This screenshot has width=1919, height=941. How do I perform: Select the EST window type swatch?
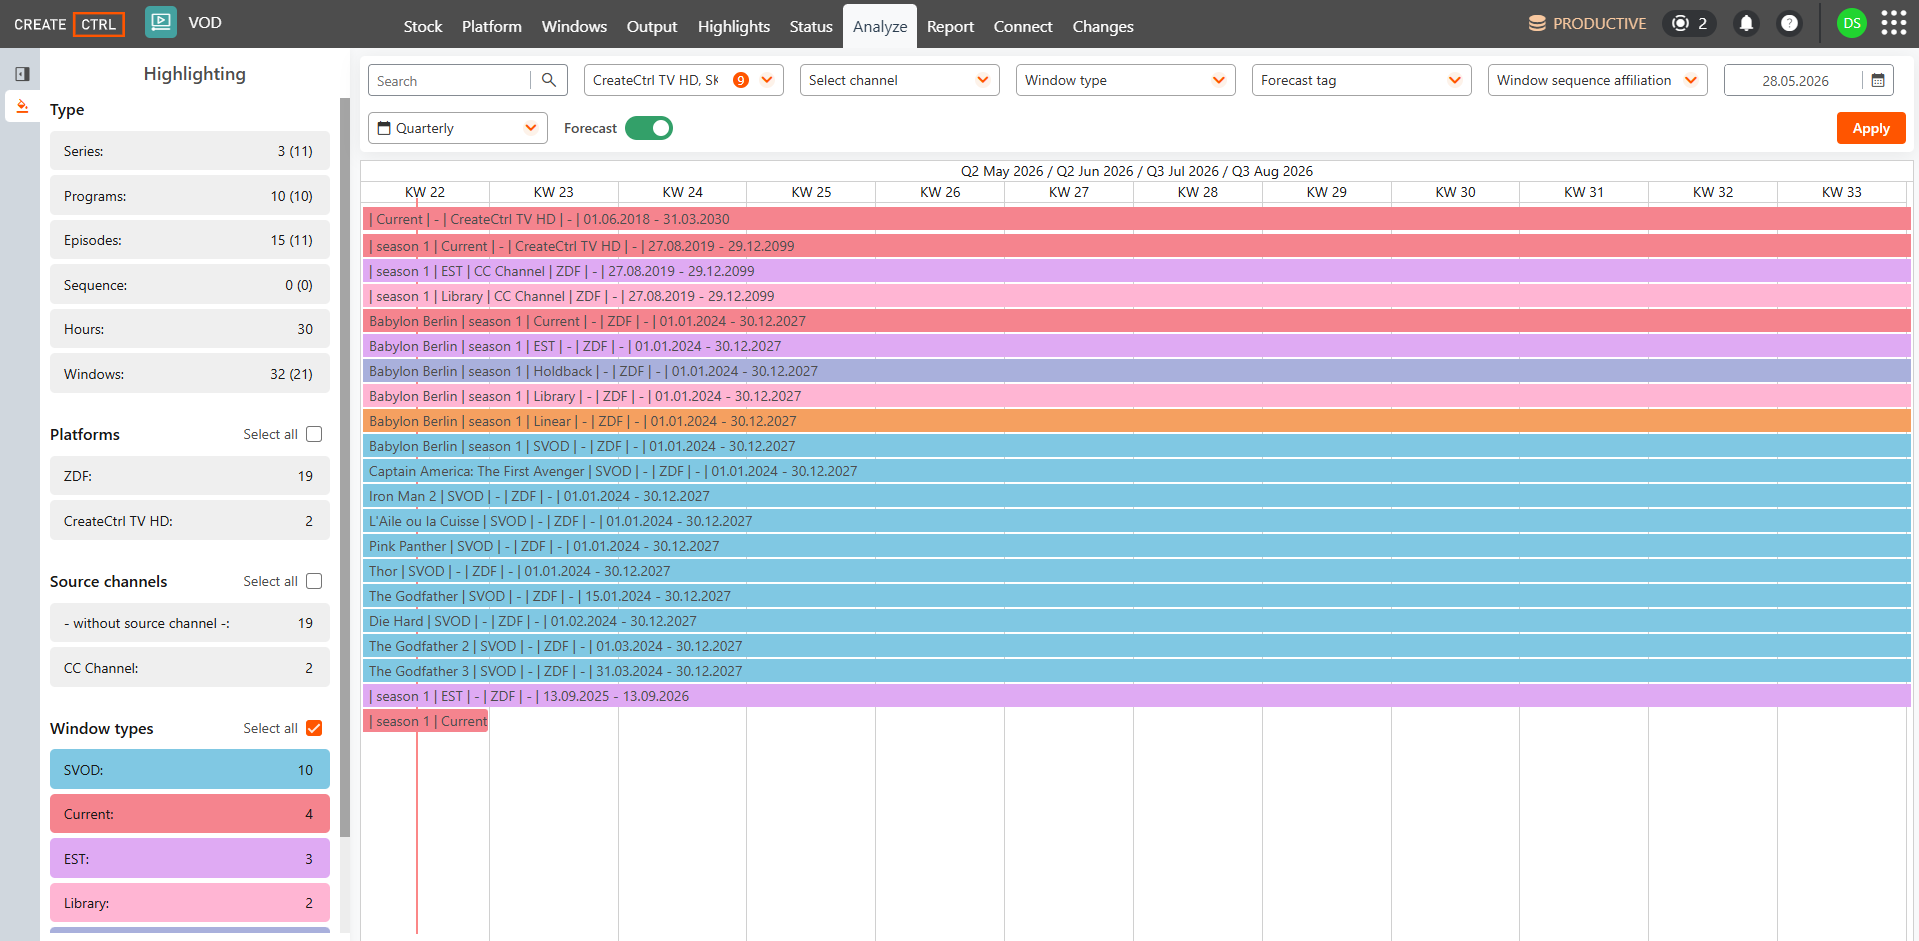pos(190,859)
